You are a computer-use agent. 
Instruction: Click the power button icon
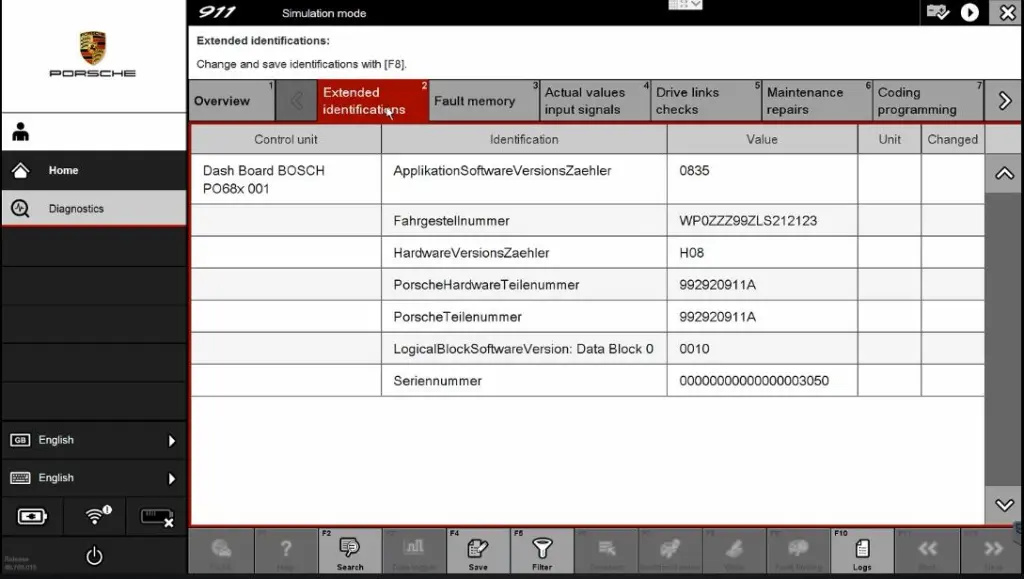click(x=94, y=556)
